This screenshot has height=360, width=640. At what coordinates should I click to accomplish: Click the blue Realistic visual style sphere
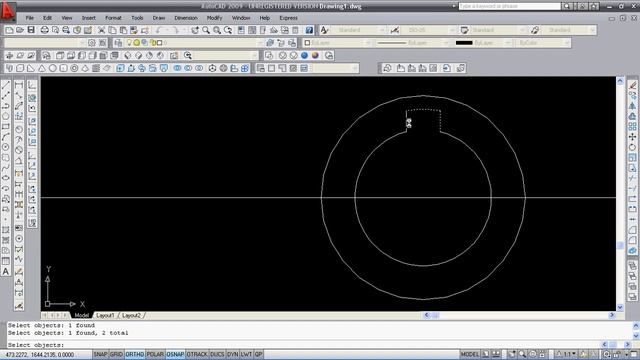[x=304, y=56]
